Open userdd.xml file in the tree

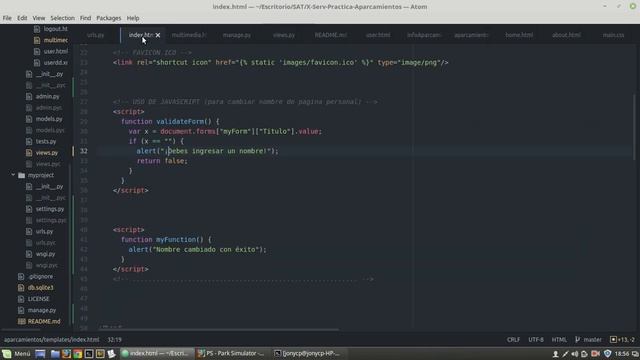56,63
